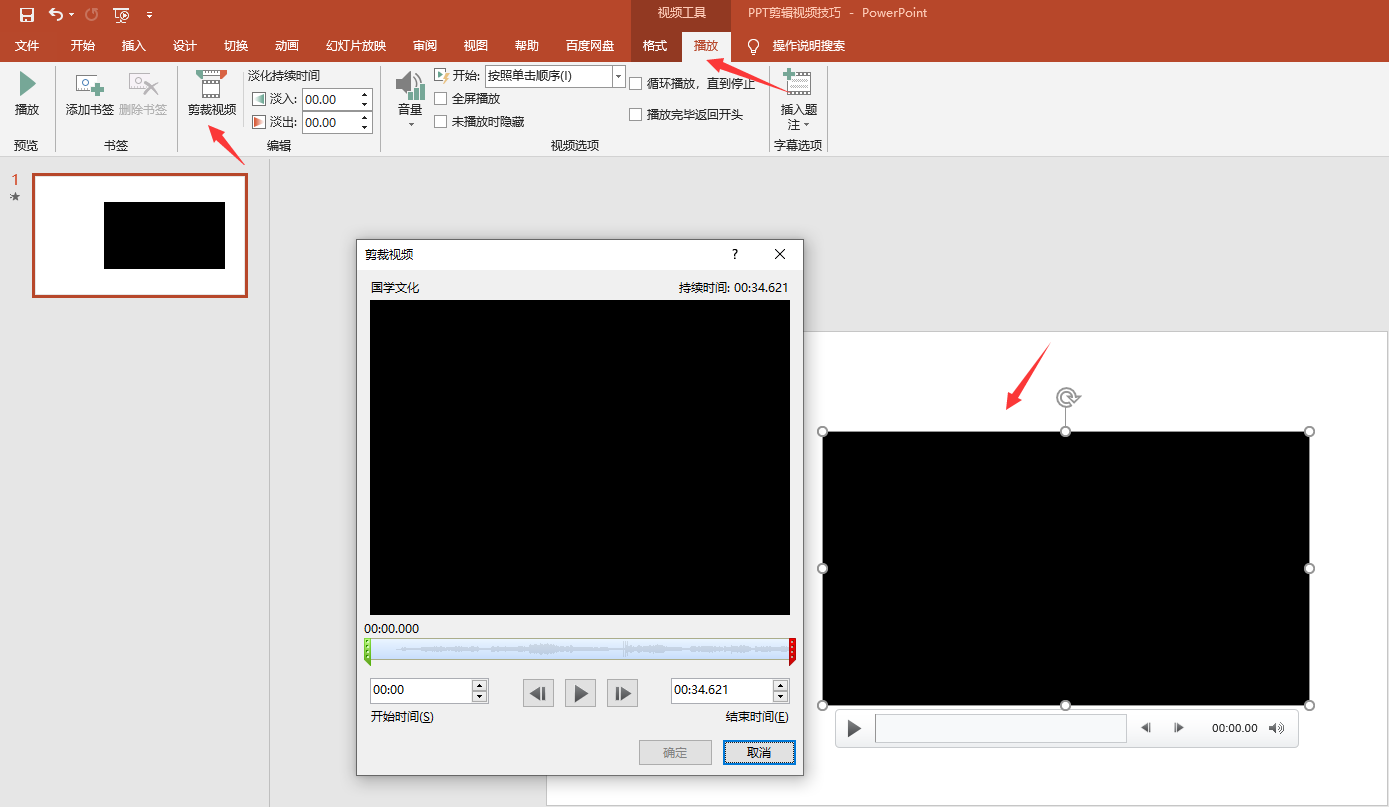The width and height of the screenshot is (1389, 807).
Task: Switch to the 切换 ribbon tab
Action: 236,46
